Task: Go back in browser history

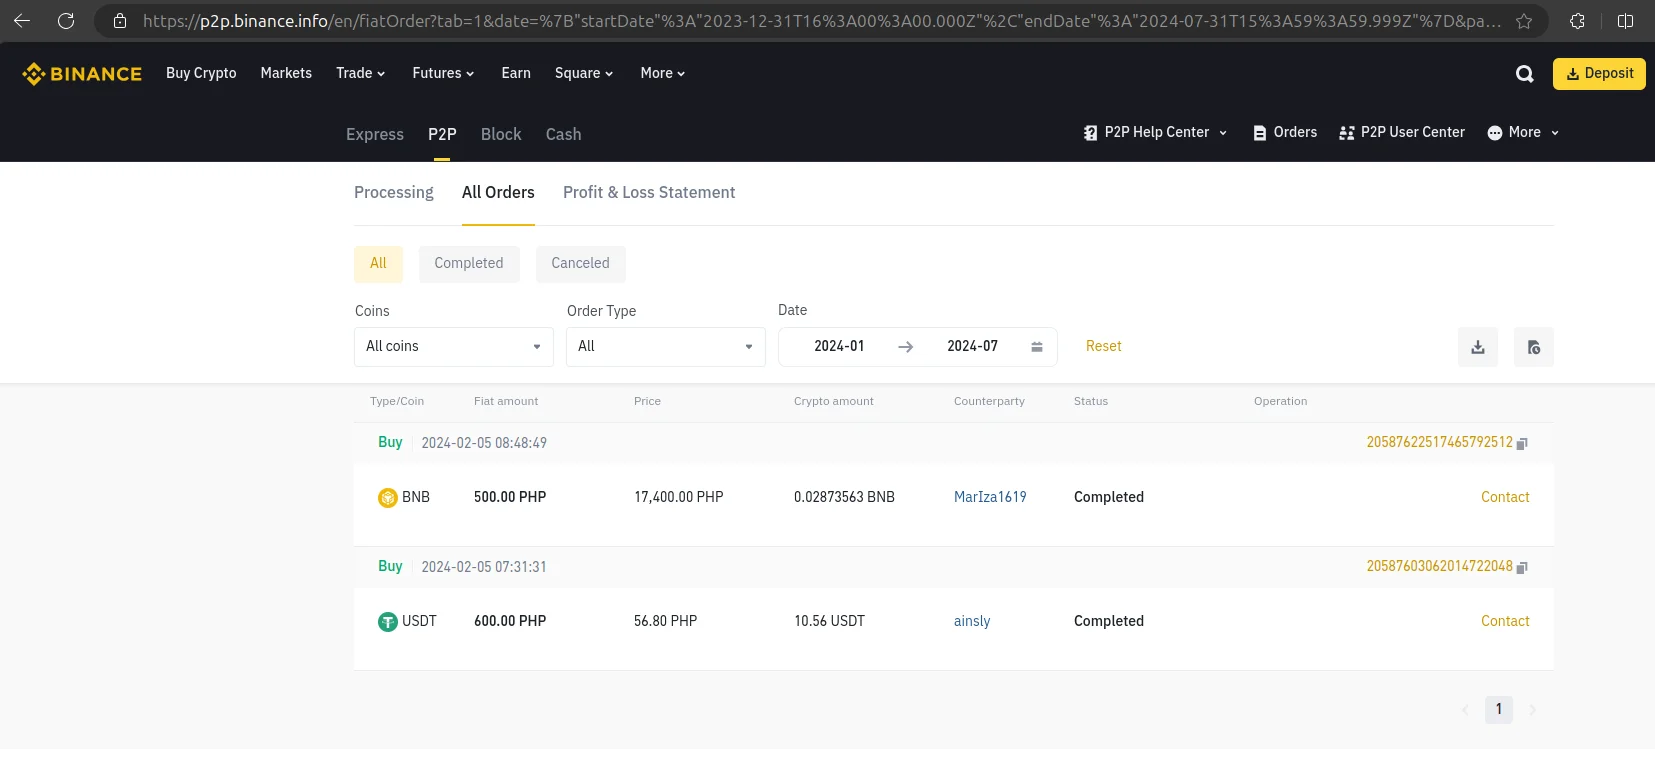Action: [22, 21]
